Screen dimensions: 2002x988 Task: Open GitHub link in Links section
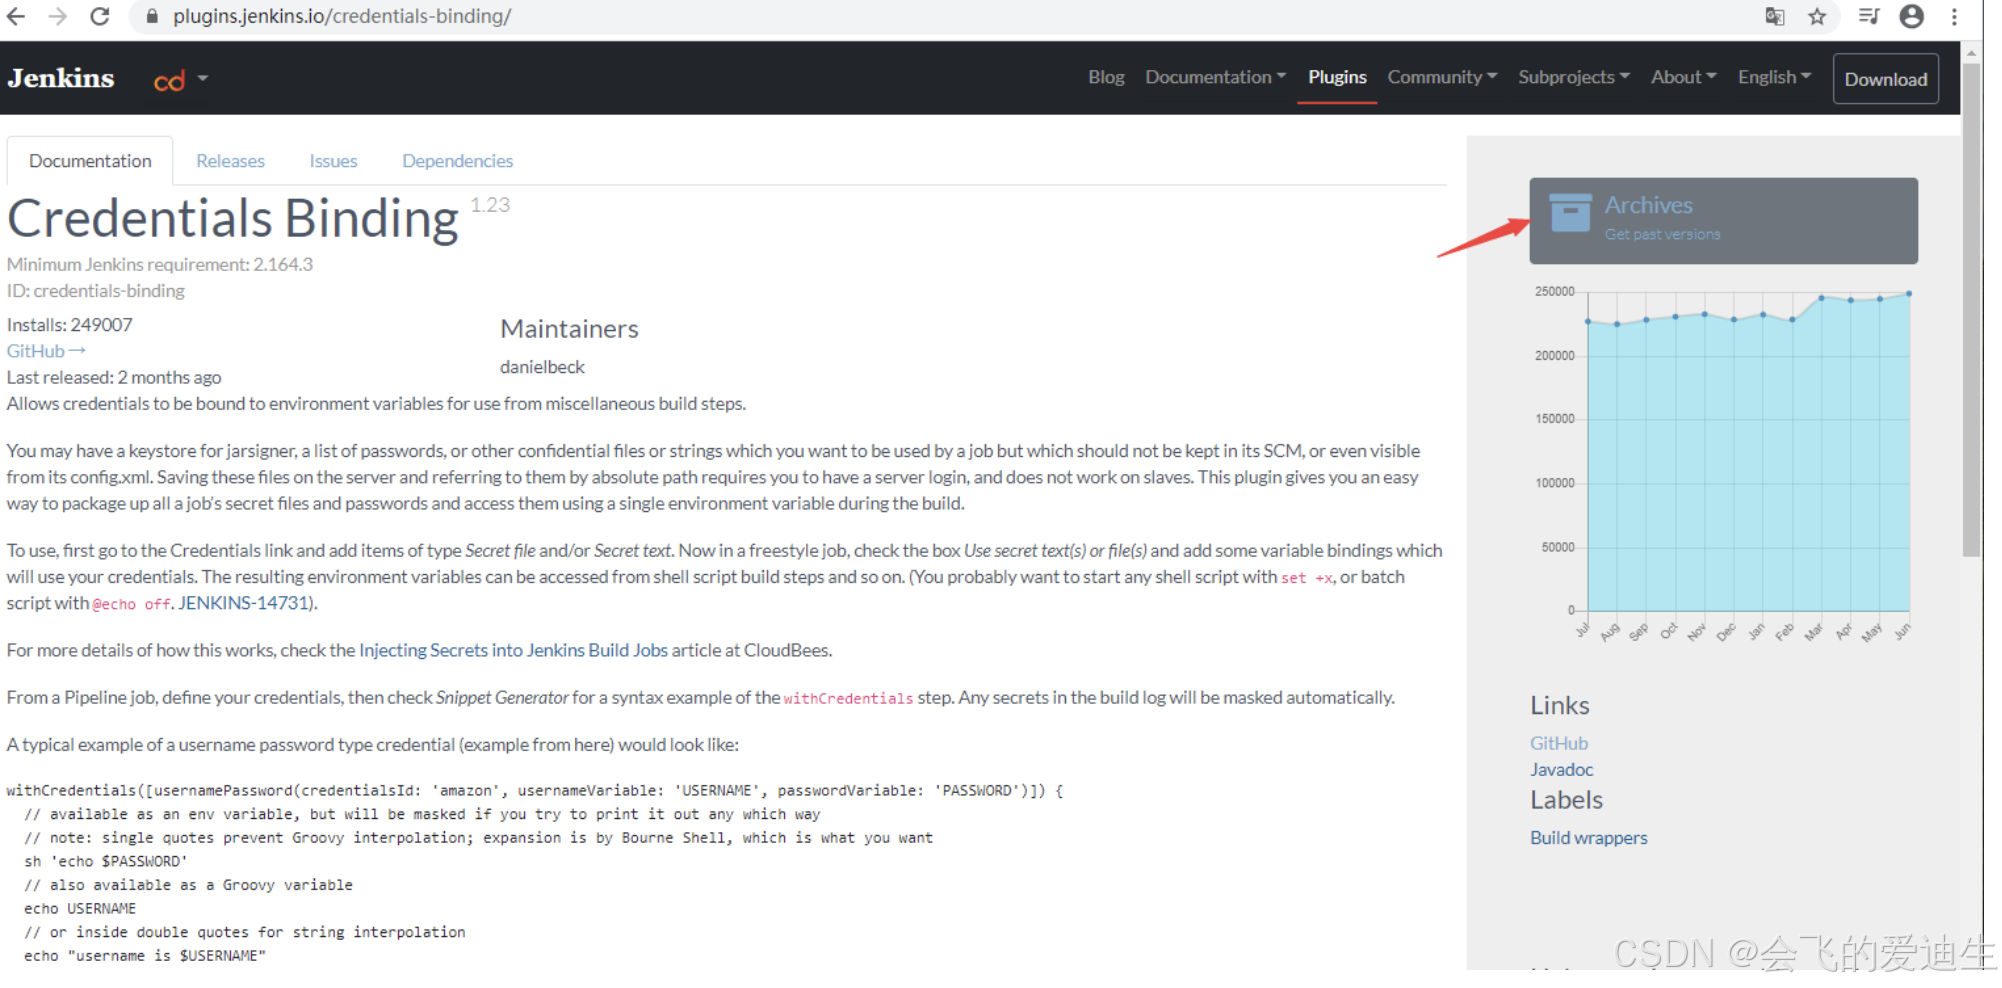(1558, 743)
